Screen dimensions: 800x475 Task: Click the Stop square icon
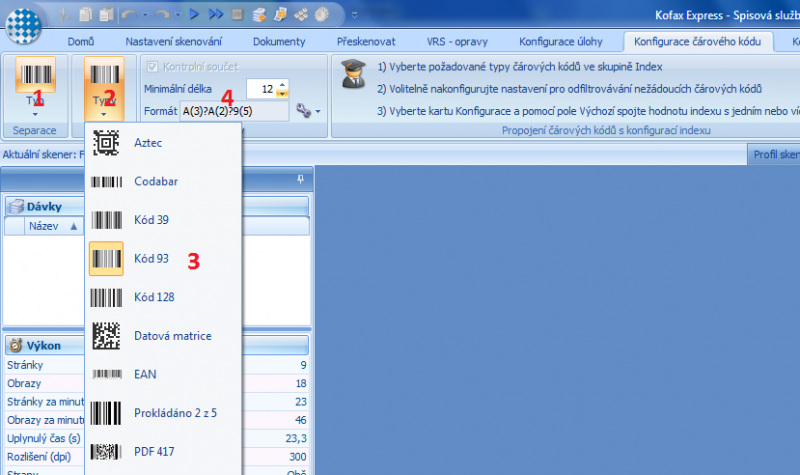[237, 14]
